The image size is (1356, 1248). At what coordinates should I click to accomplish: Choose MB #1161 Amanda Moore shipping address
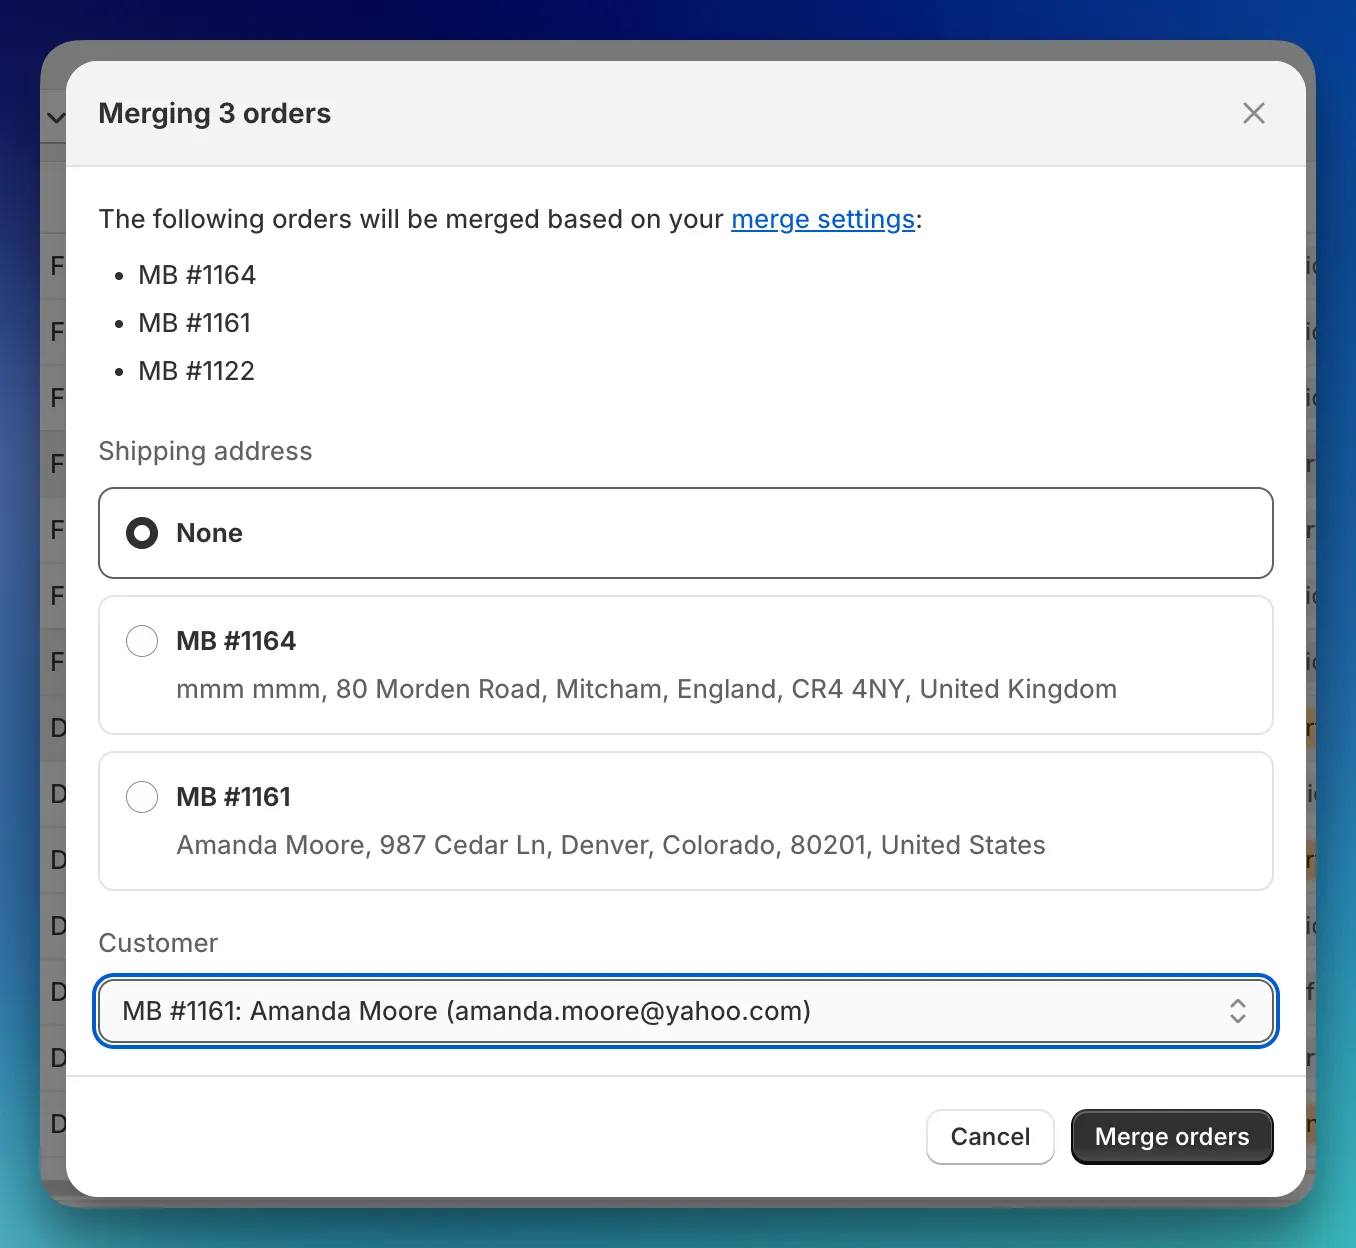[142, 797]
